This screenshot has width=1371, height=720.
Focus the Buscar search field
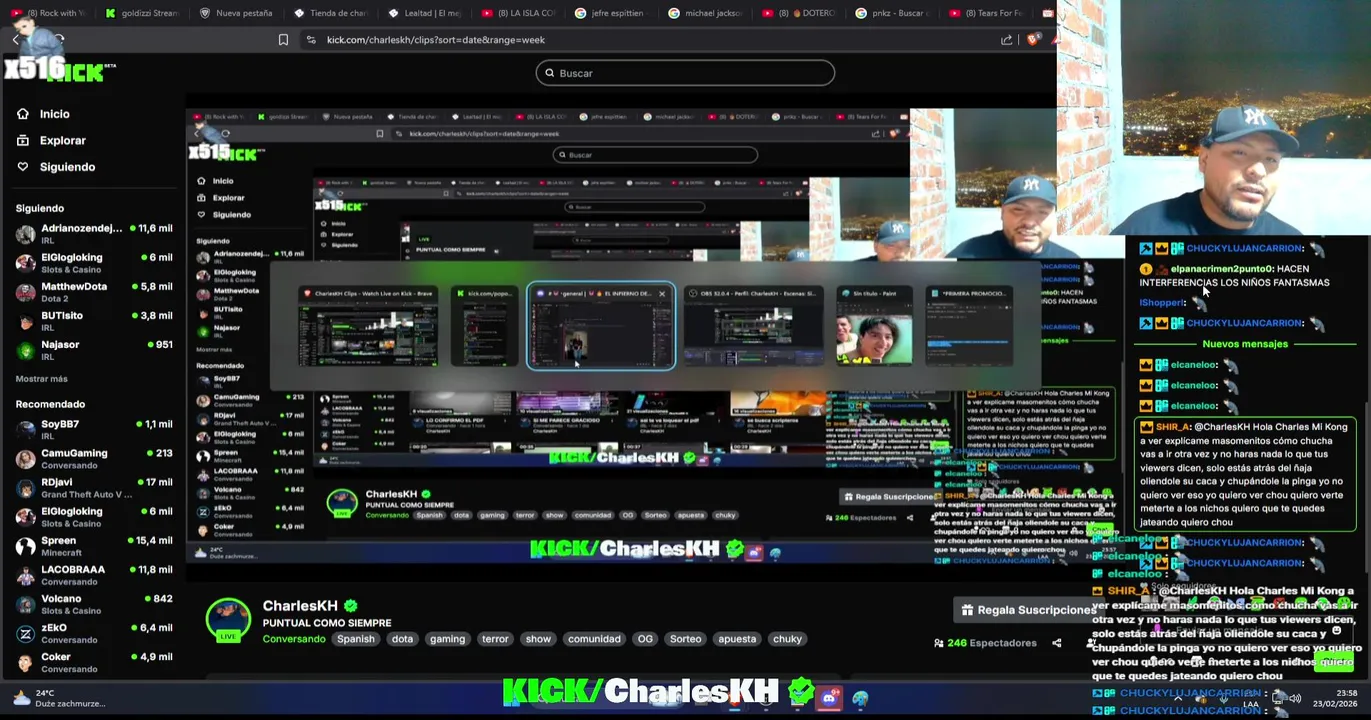click(685, 73)
